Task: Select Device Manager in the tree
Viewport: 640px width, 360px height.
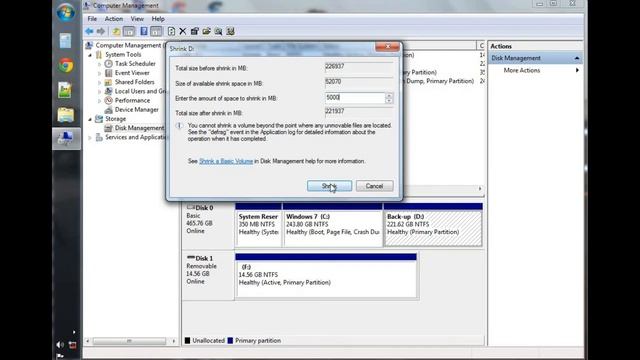Action: 137,110
